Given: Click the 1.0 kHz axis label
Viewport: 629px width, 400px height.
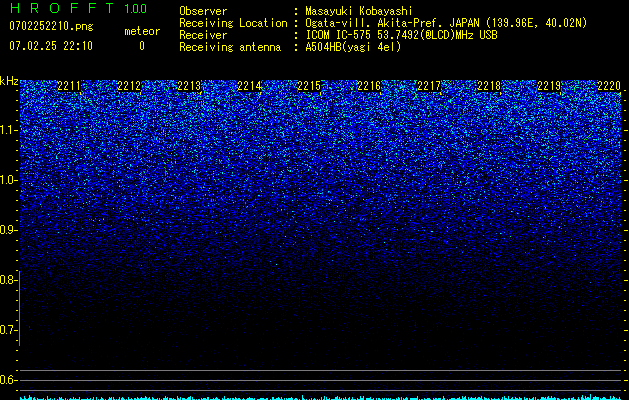Looking at the screenshot, I should pyautogui.click(x=8, y=180).
